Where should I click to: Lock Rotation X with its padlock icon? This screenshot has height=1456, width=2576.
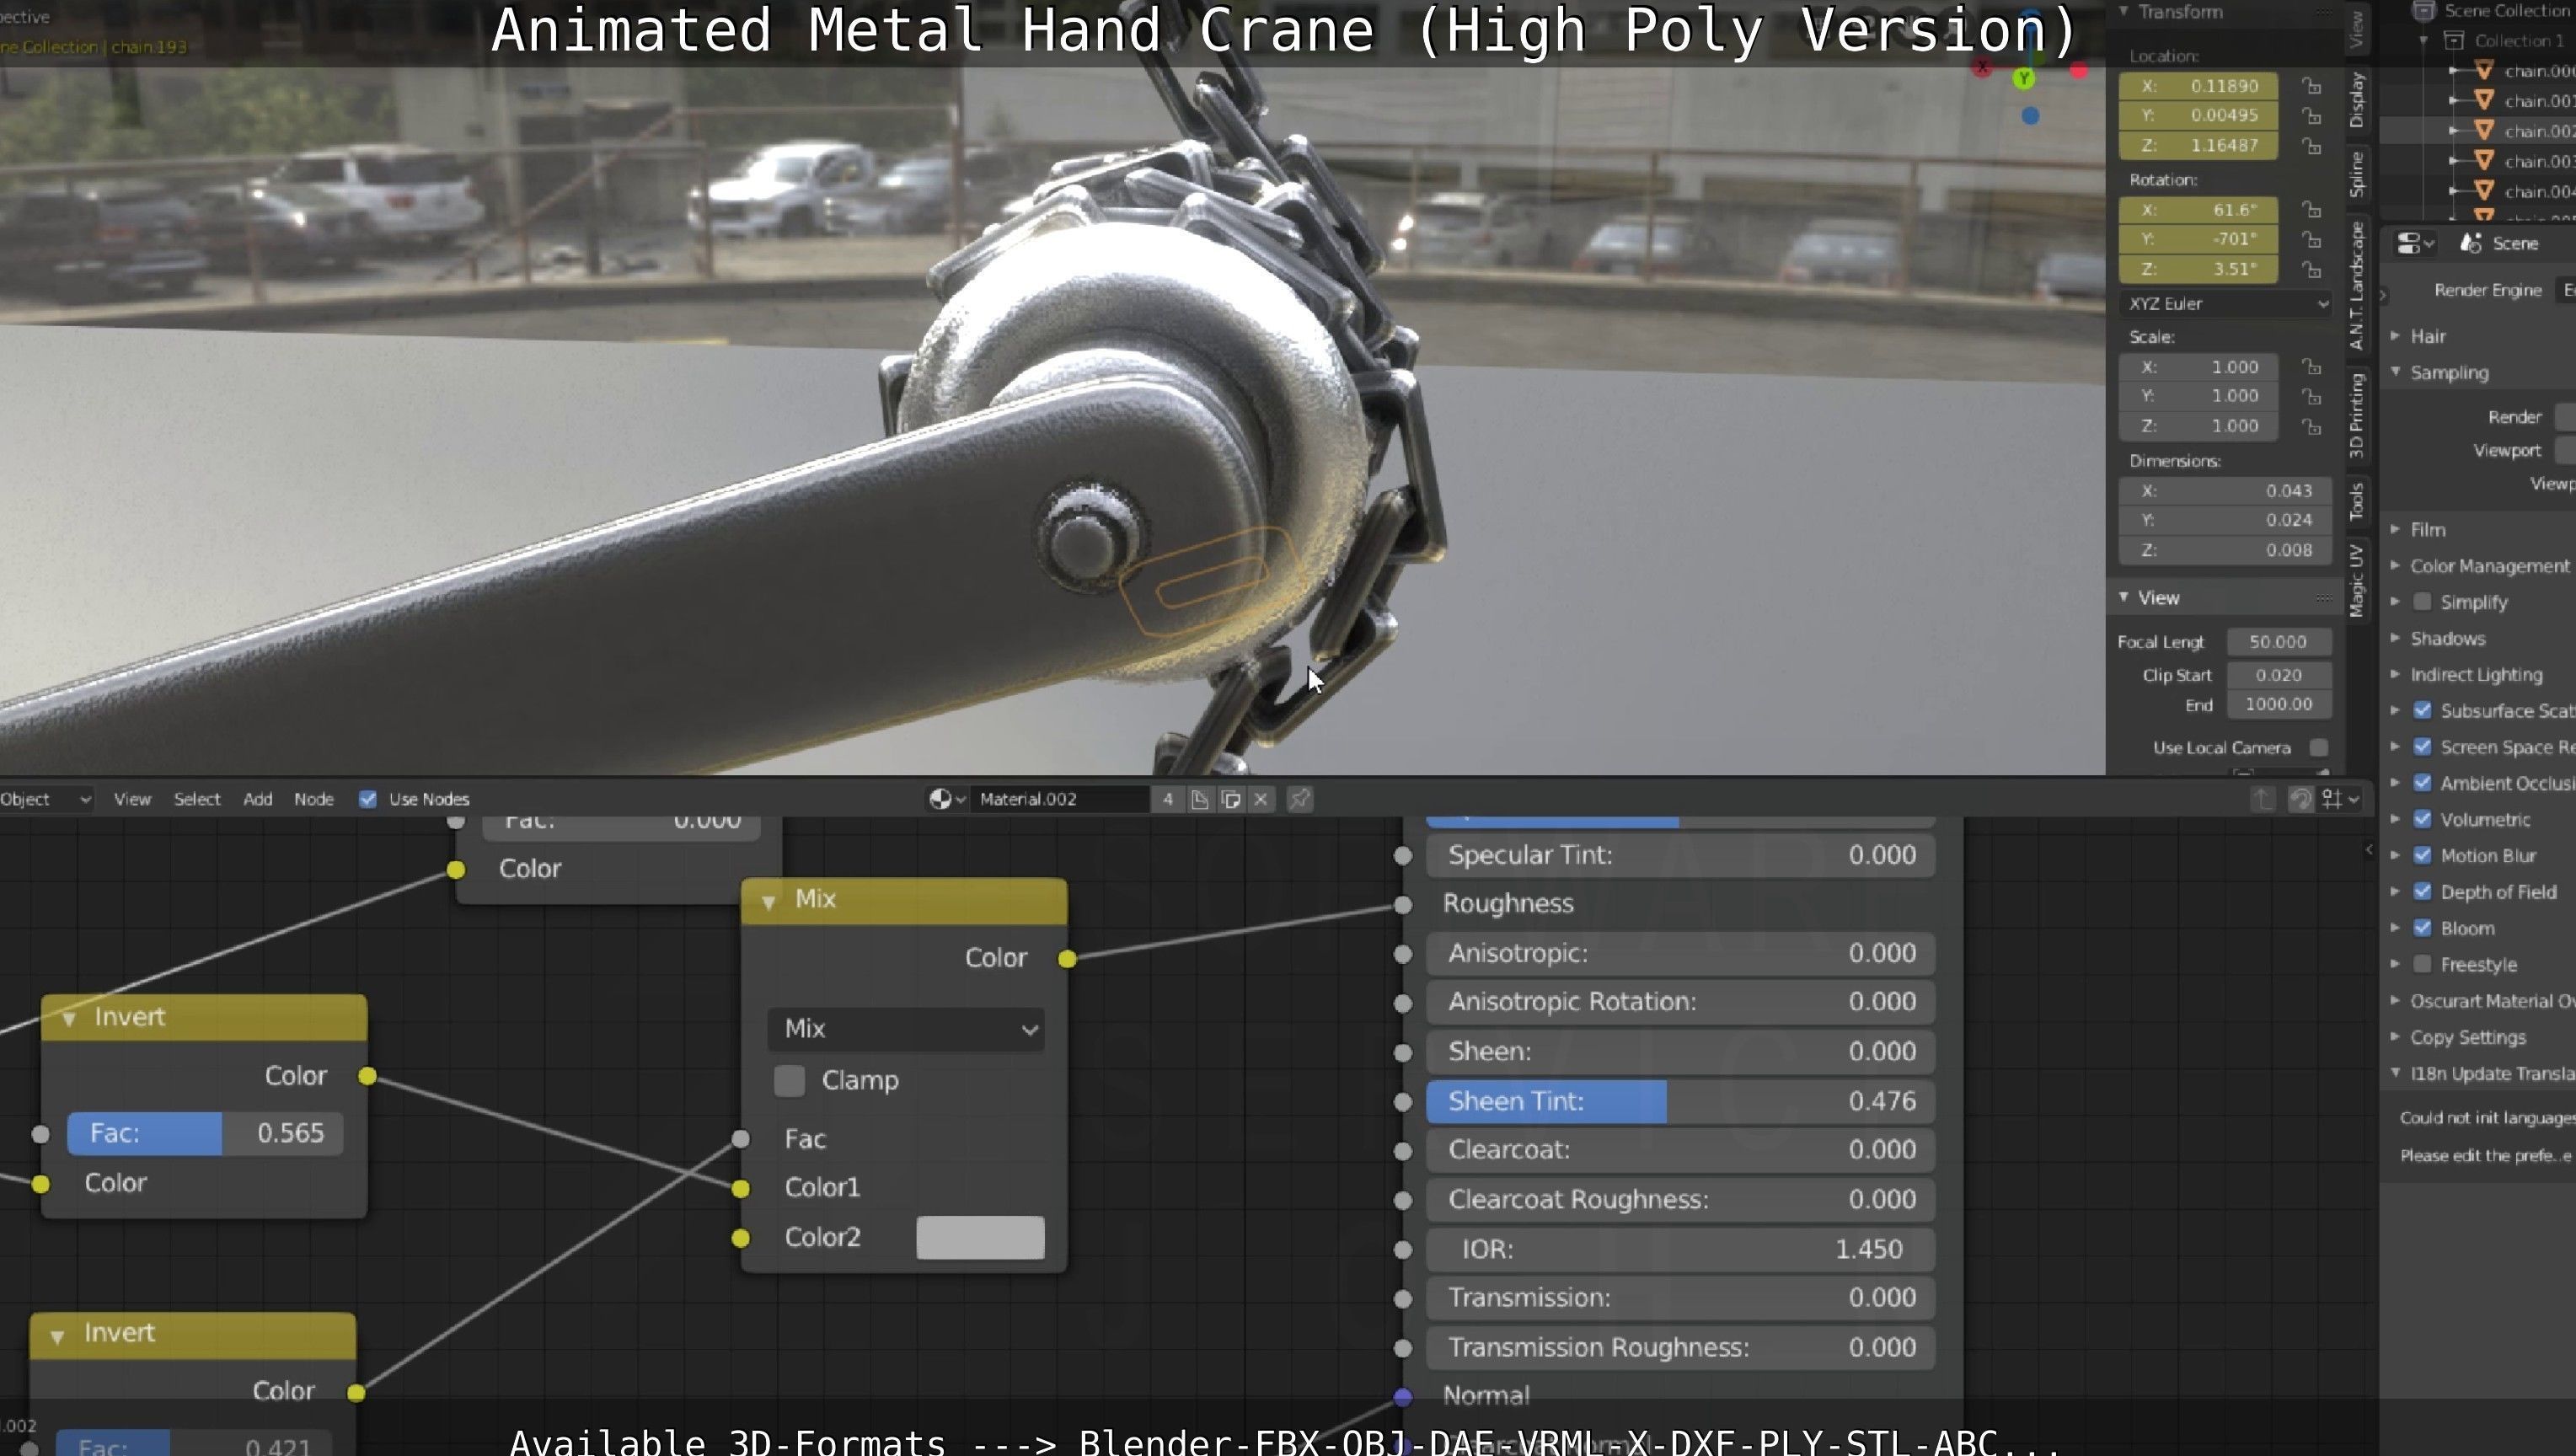pyautogui.click(x=2311, y=210)
